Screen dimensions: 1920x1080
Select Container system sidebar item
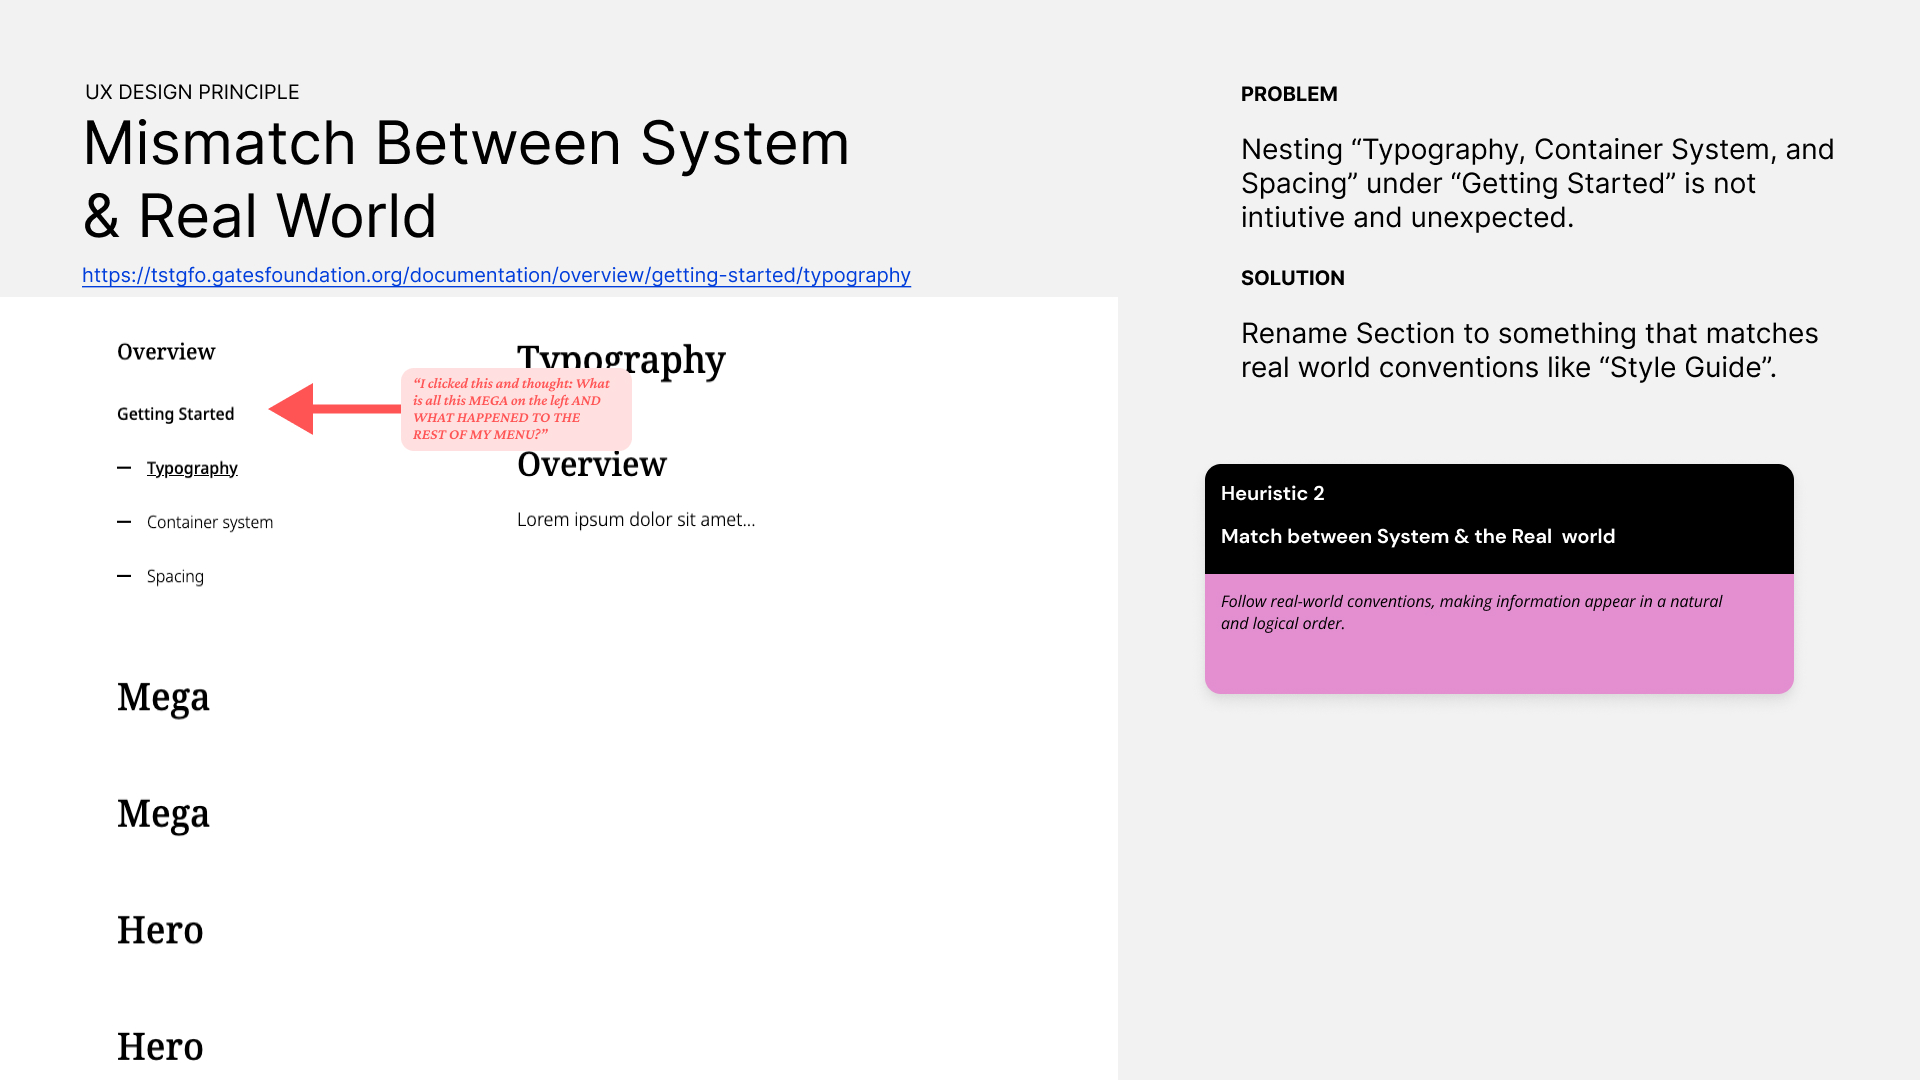pos(209,522)
